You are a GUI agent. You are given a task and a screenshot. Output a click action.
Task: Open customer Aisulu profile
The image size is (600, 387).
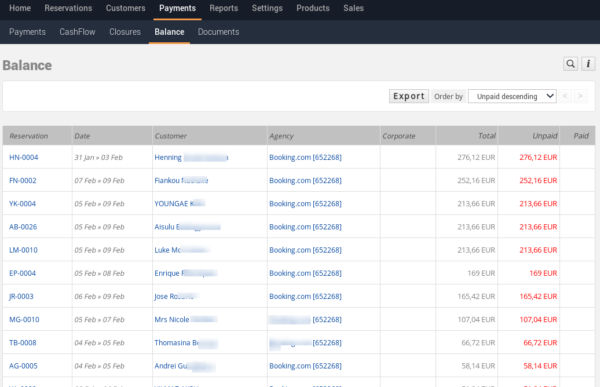click(x=188, y=227)
